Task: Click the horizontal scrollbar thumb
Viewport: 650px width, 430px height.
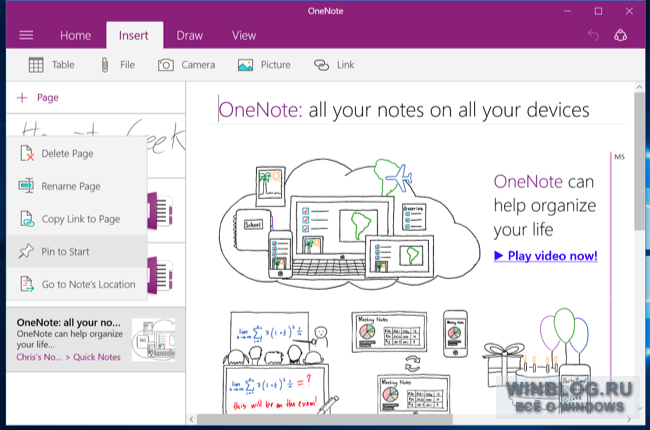Action: click(x=325, y=419)
